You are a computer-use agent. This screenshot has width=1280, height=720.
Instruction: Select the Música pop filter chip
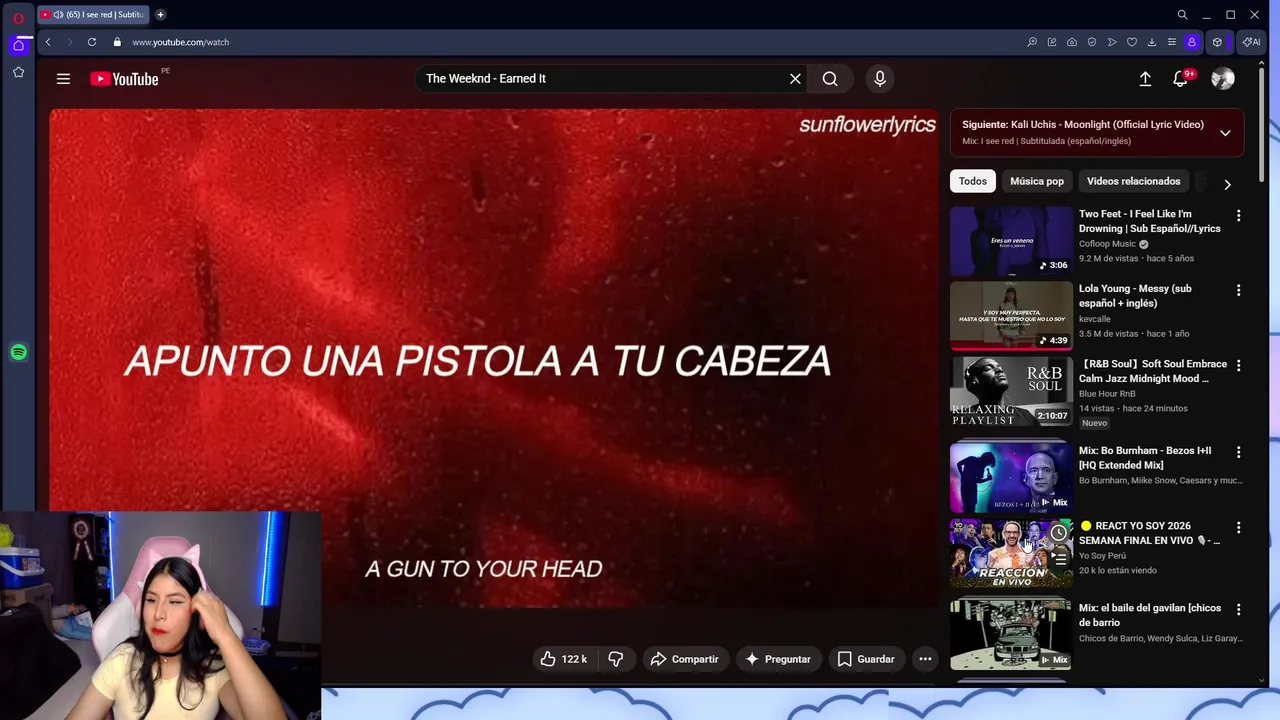point(1037,181)
